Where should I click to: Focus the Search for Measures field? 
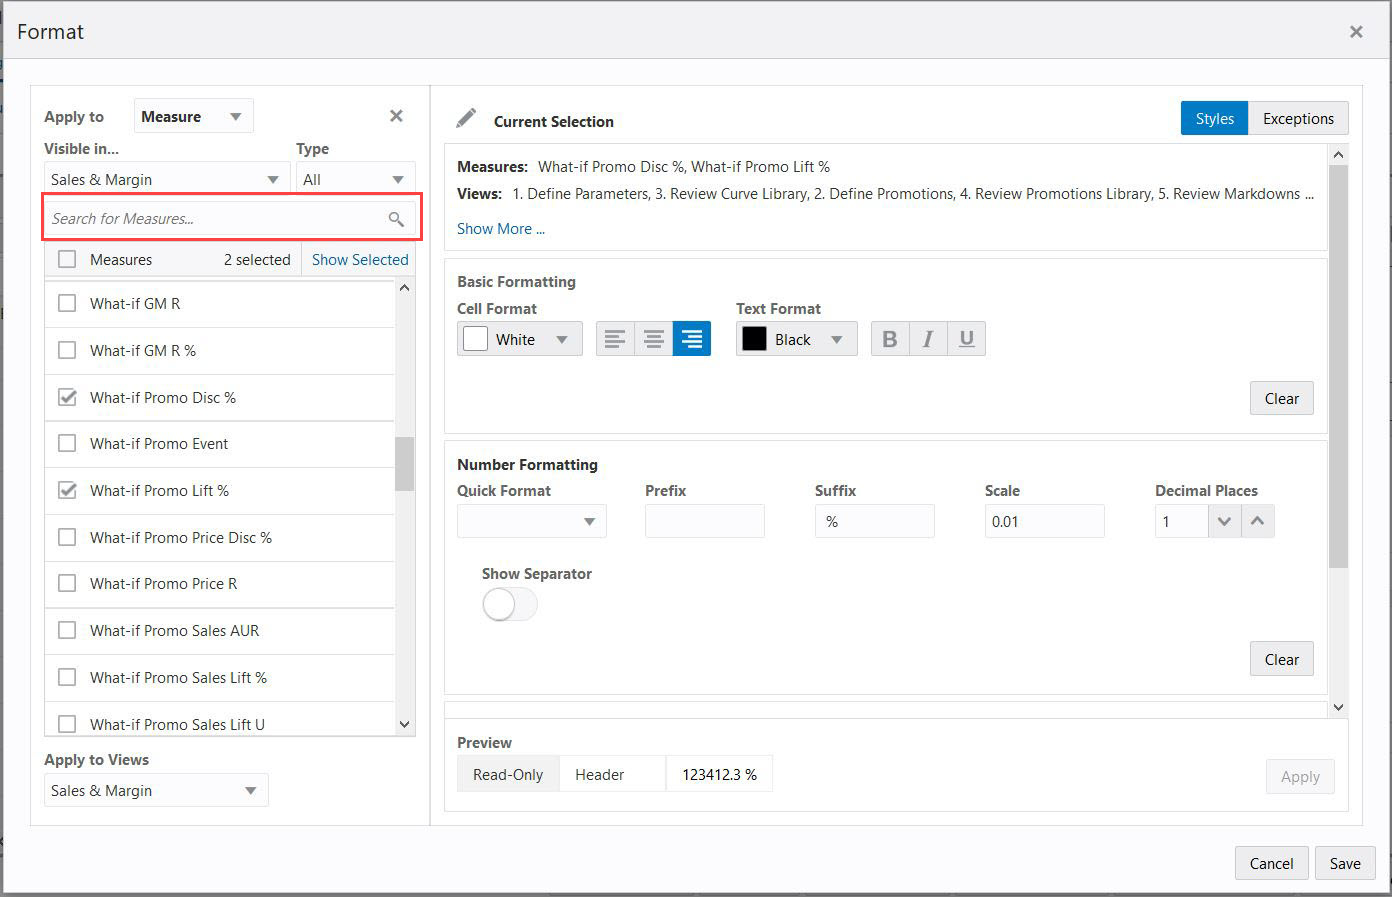click(x=230, y=218)
